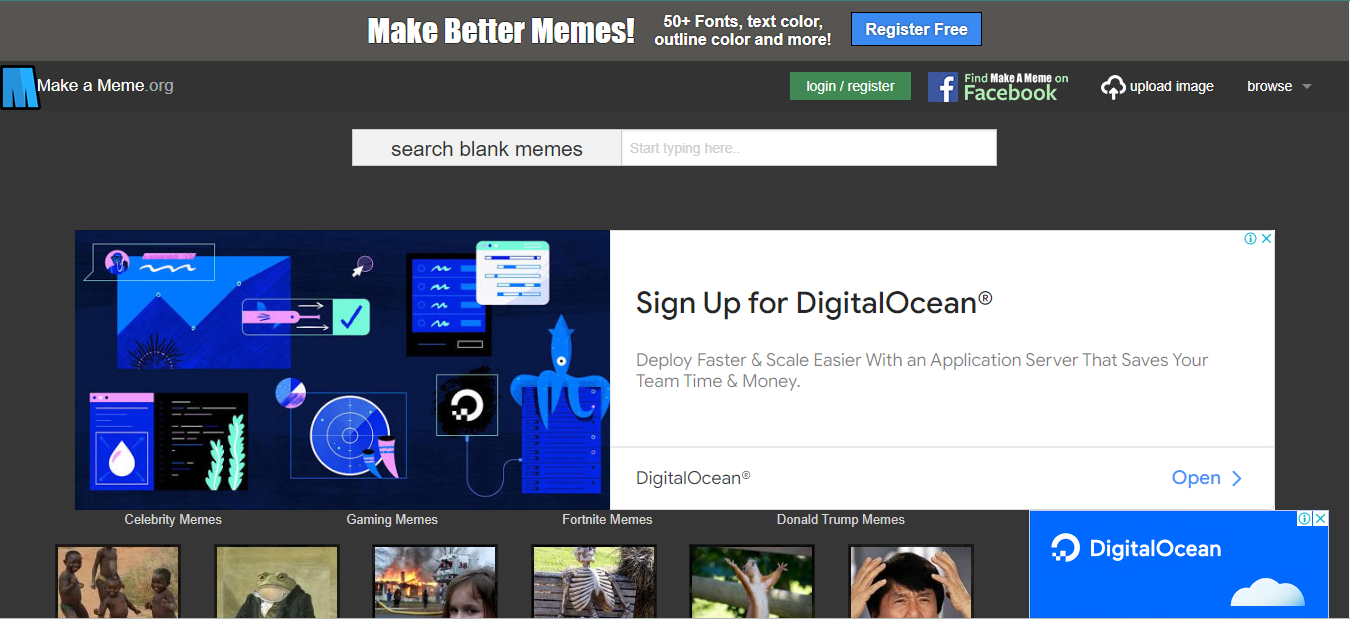Viewport: 1350px width, 619px height.
Task: Open the Celebrity Memes category
Action: tap(173, 520)
